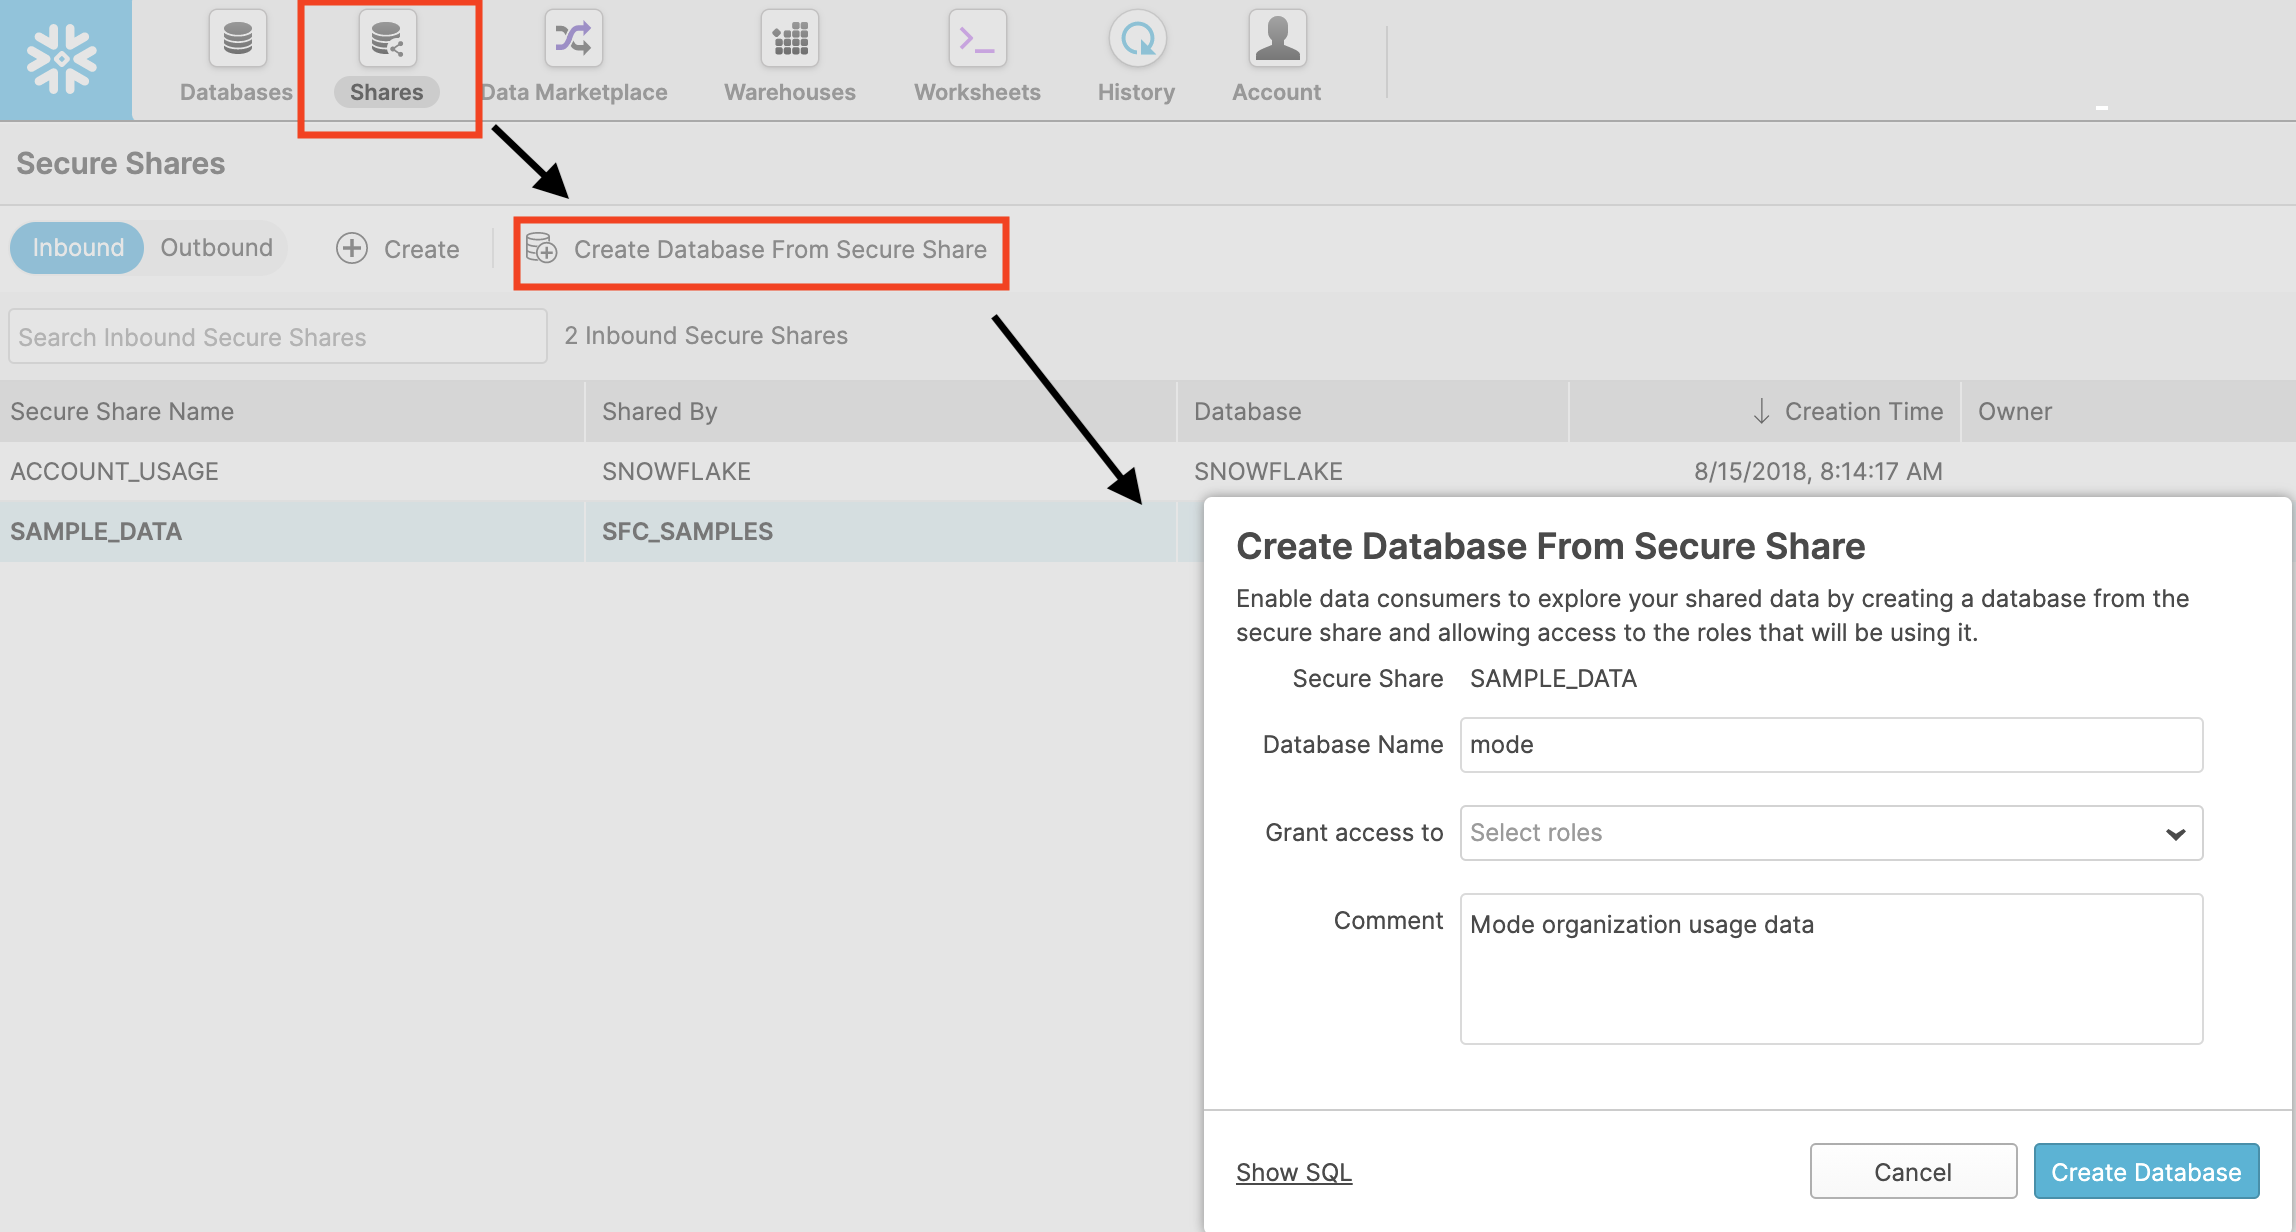
Task: Click the SNOWFLAKE shared-by cell
Action: pyautogui.click(x=676, y=471)
